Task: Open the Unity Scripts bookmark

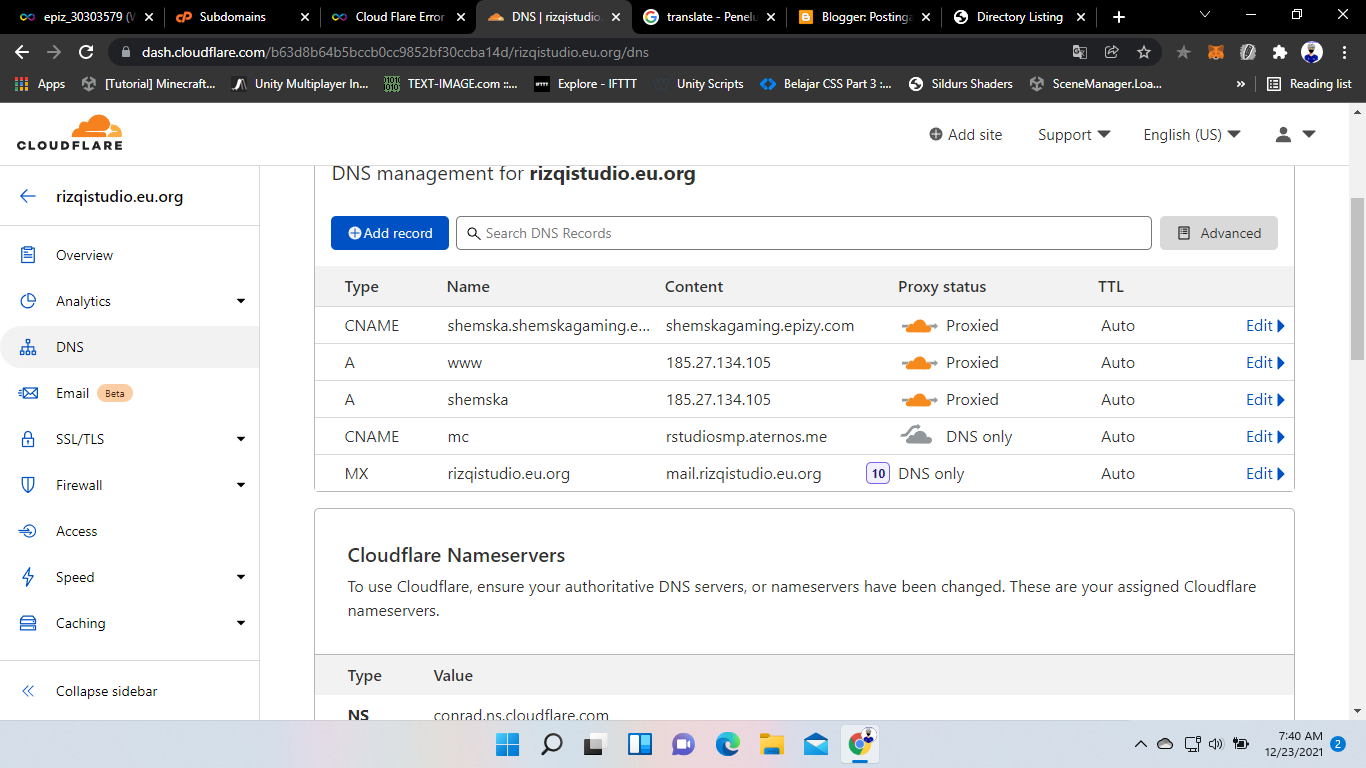Action: [x=700, y=84]
